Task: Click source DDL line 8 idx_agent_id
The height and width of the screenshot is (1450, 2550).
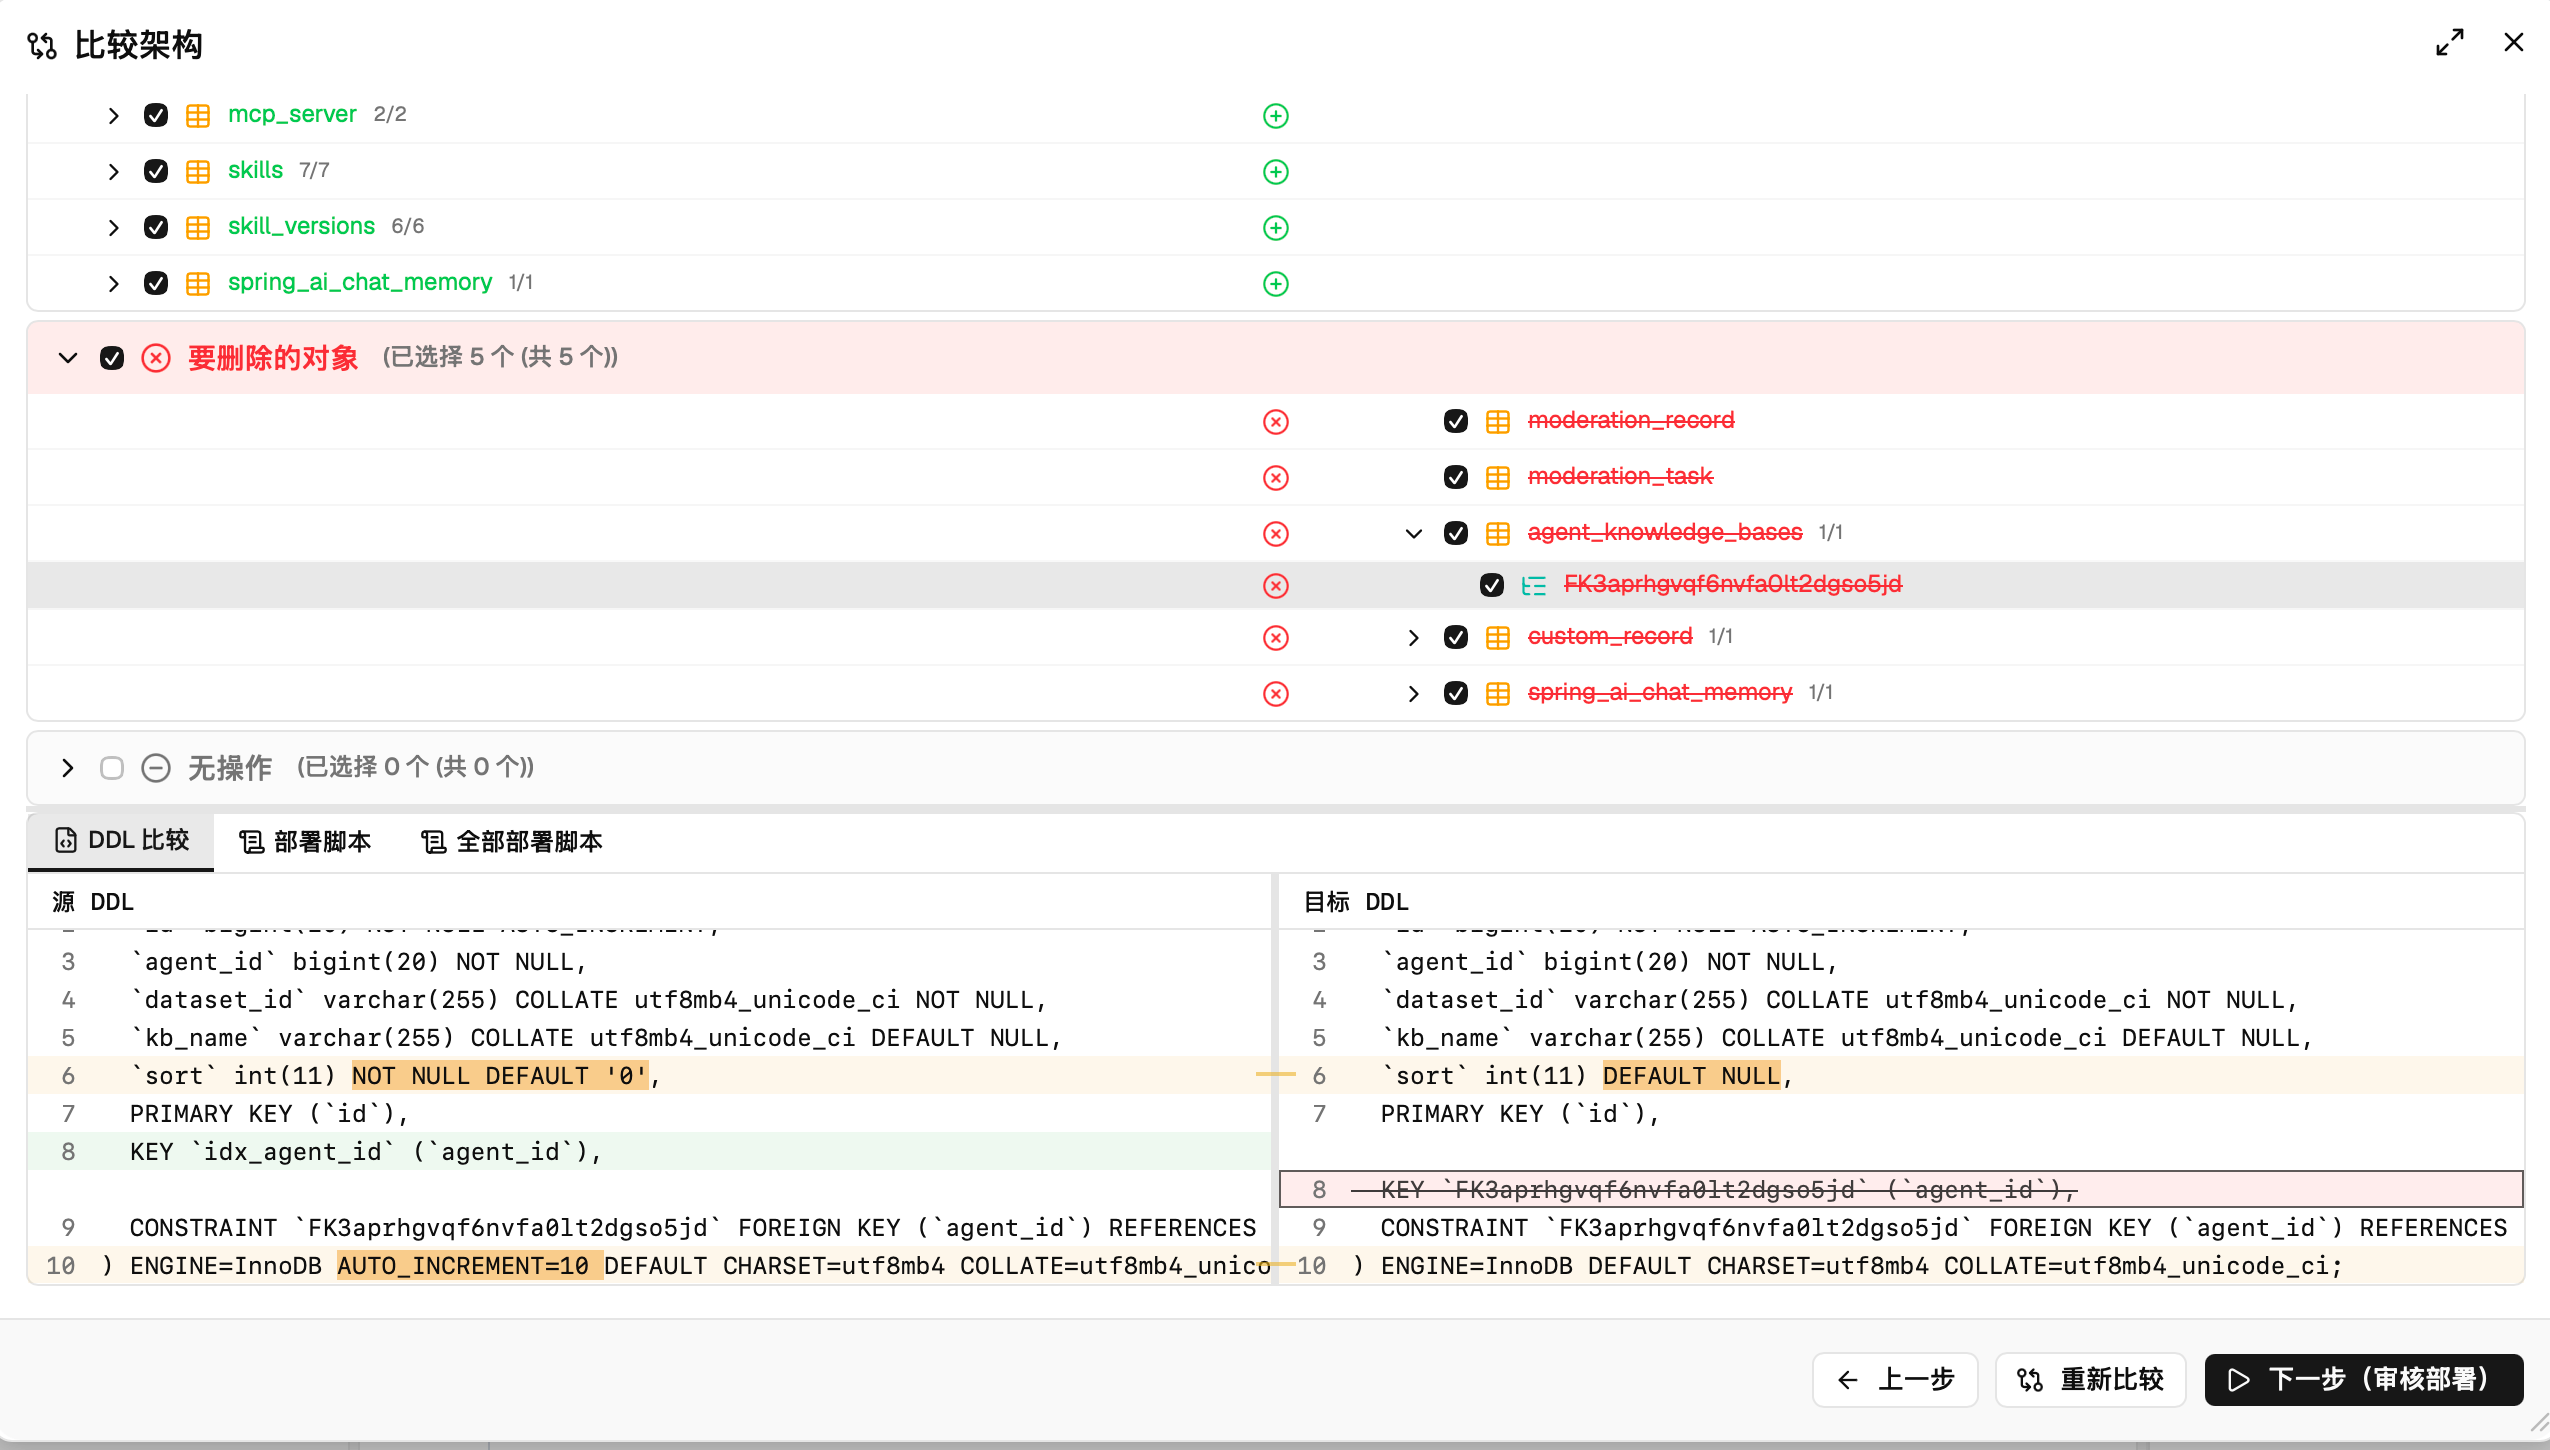Action: [x=649, y=1152]
